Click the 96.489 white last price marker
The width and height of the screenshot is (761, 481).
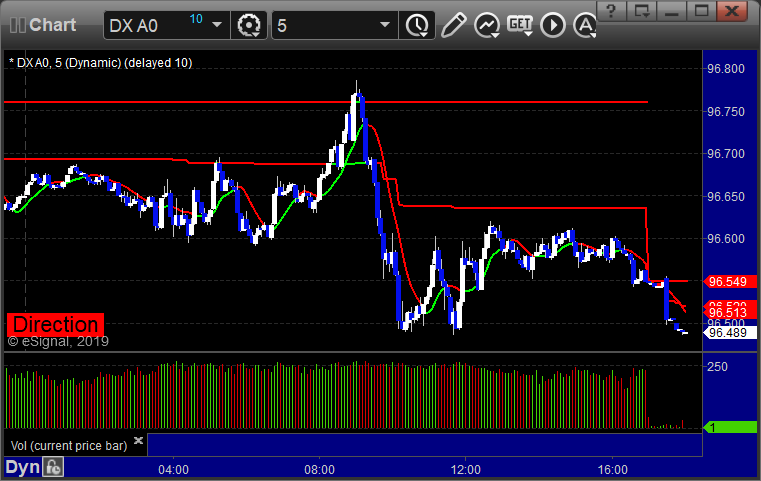729,332
